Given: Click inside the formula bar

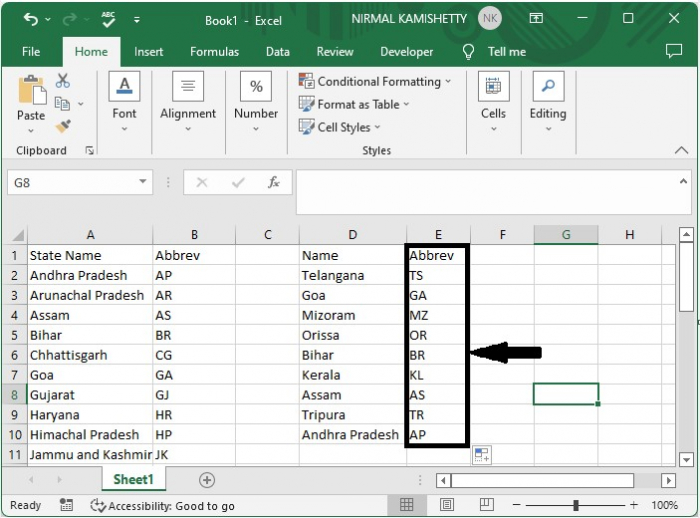Looking at the screenshot, I should [487, 192].
